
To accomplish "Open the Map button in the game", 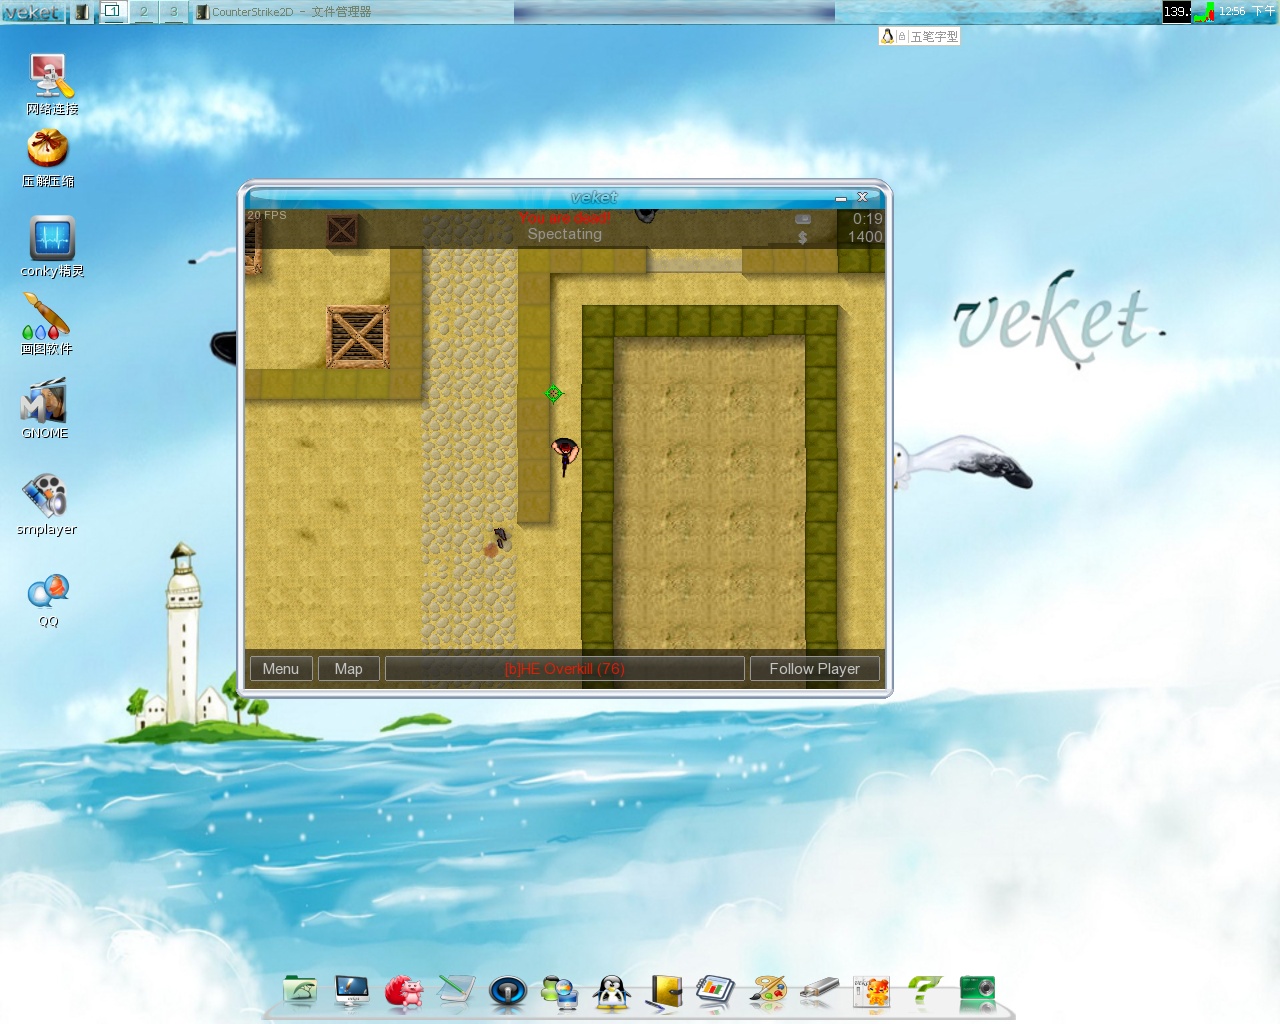I will coord(349,669).
